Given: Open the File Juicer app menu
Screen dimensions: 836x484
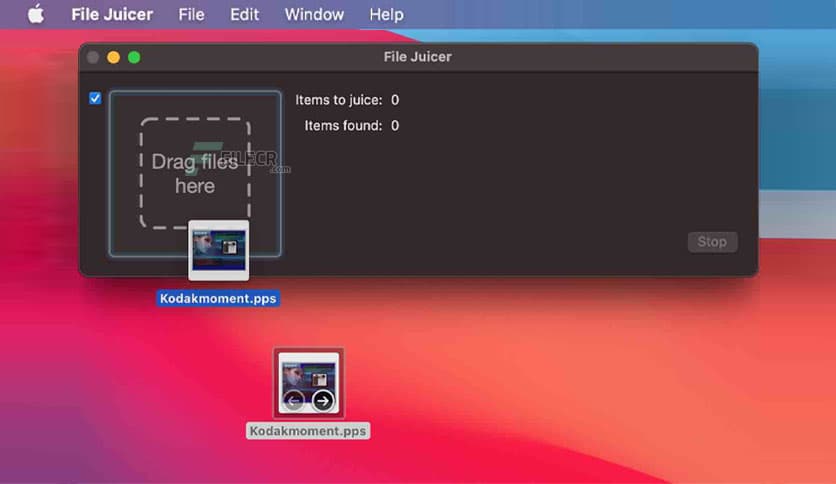Looking at the screenshot, I should pos(112,14).
